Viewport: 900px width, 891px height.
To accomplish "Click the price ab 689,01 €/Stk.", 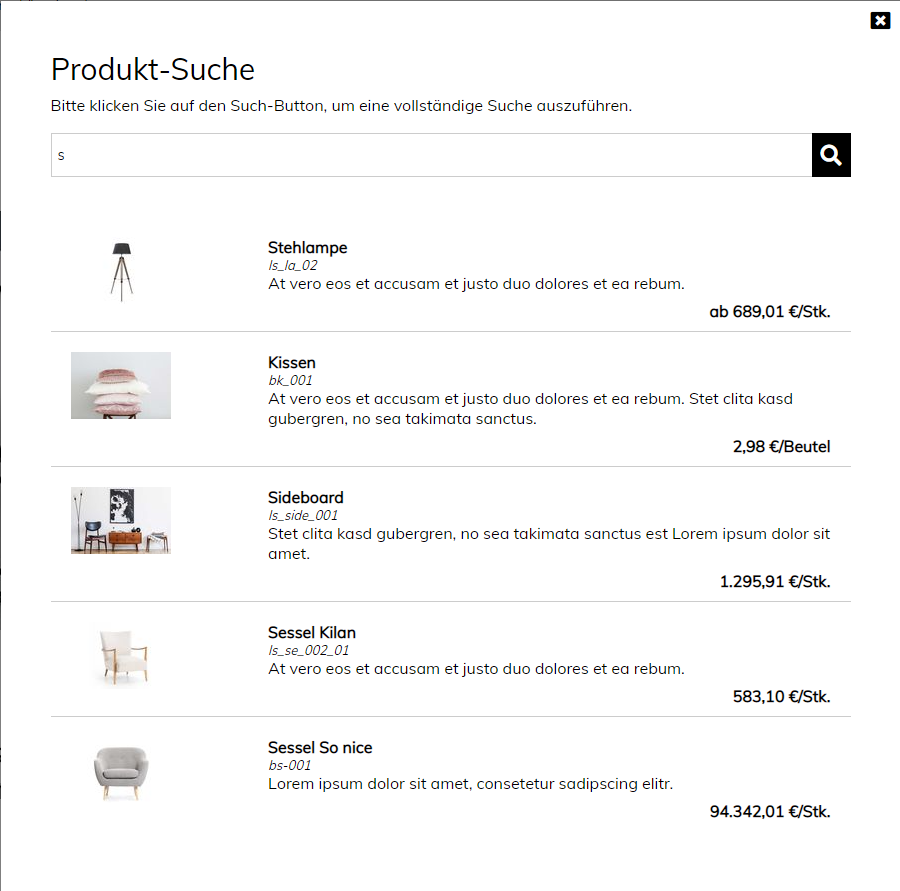I will (x=770, y=312).
